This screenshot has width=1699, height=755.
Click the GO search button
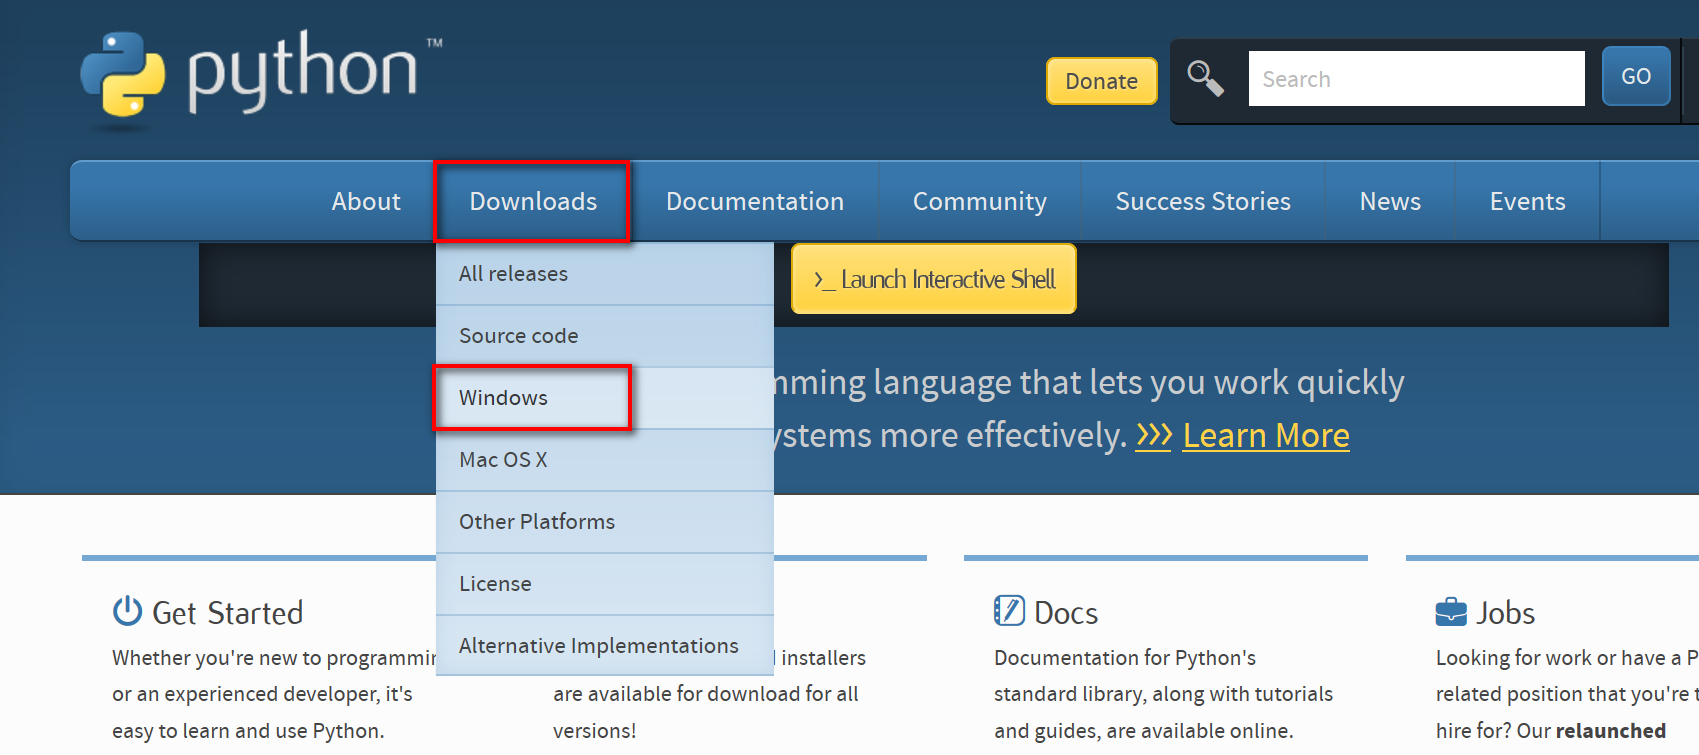coord(1636,76)
